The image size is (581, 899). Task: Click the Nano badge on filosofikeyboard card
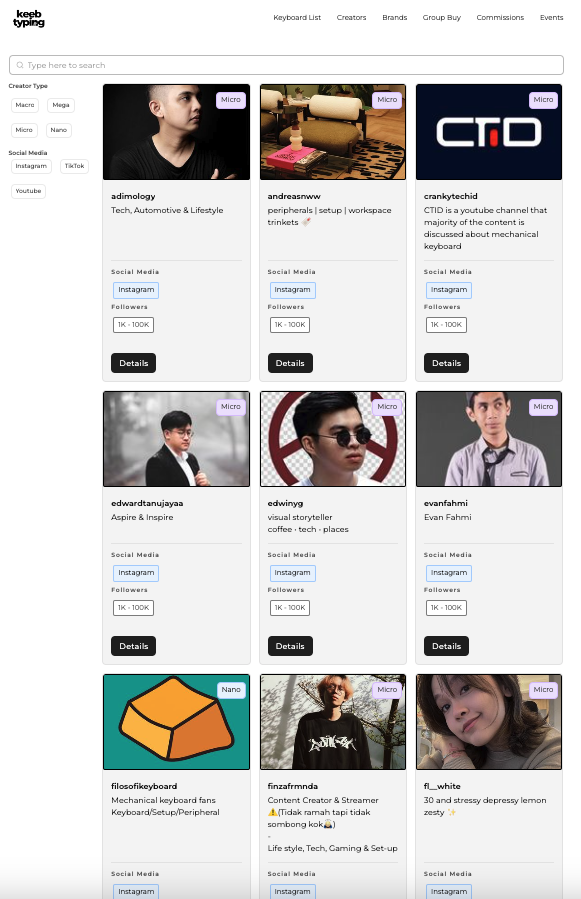[231, 690]
